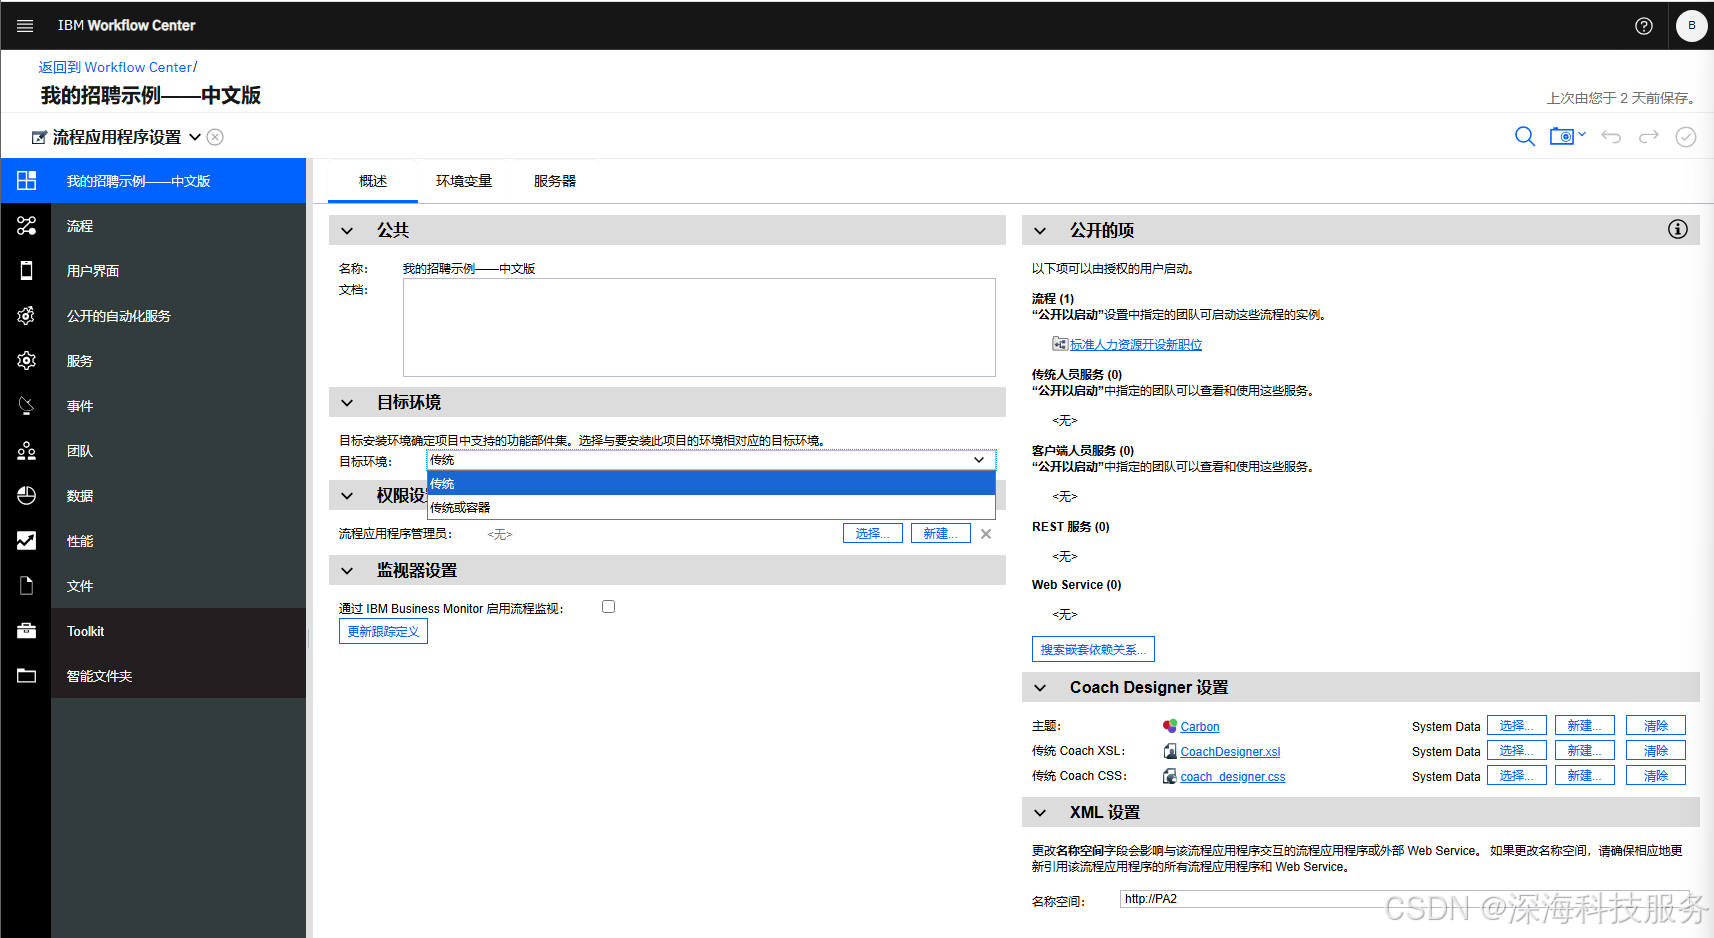Click the 更新跟踪定义 button

[x=383, y=631]
